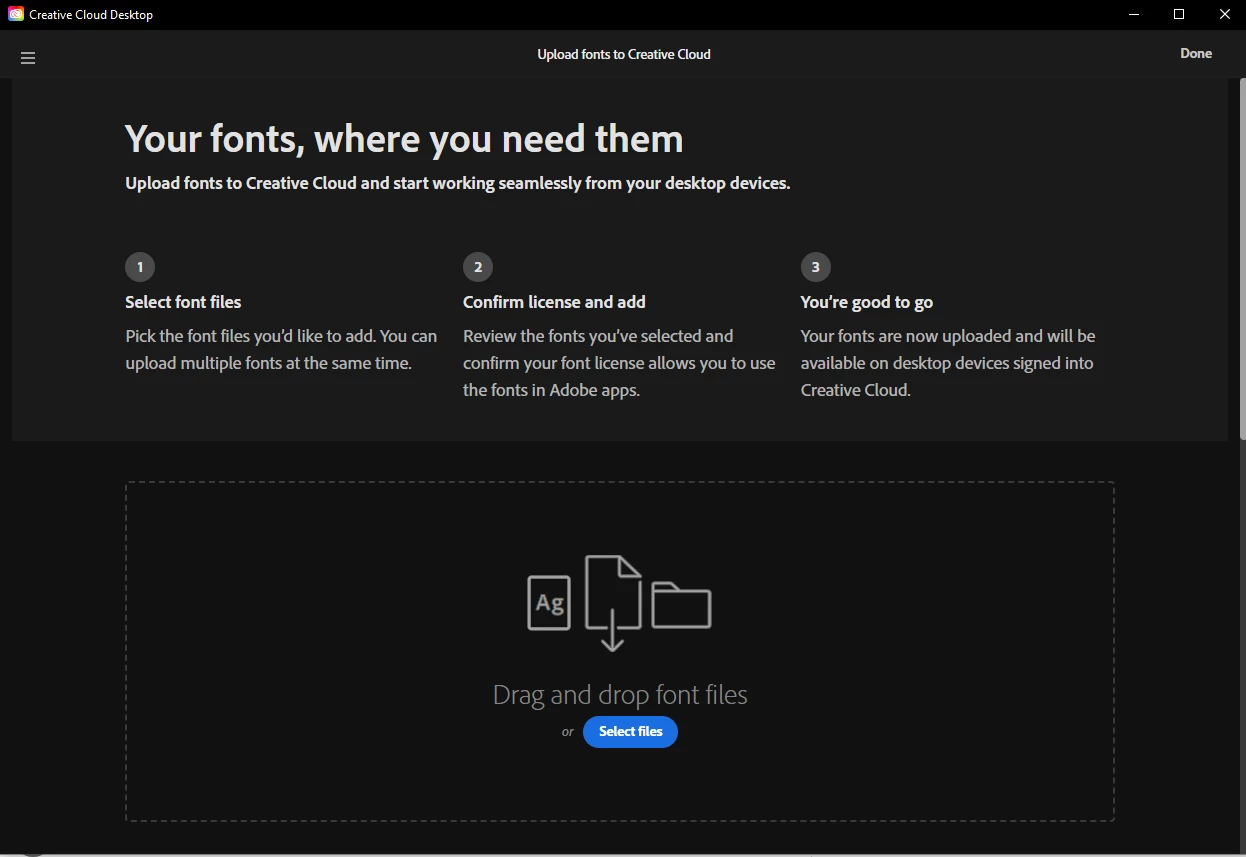
Task: Click the vertical scrollbar thumb
Action: point(1242,258)
